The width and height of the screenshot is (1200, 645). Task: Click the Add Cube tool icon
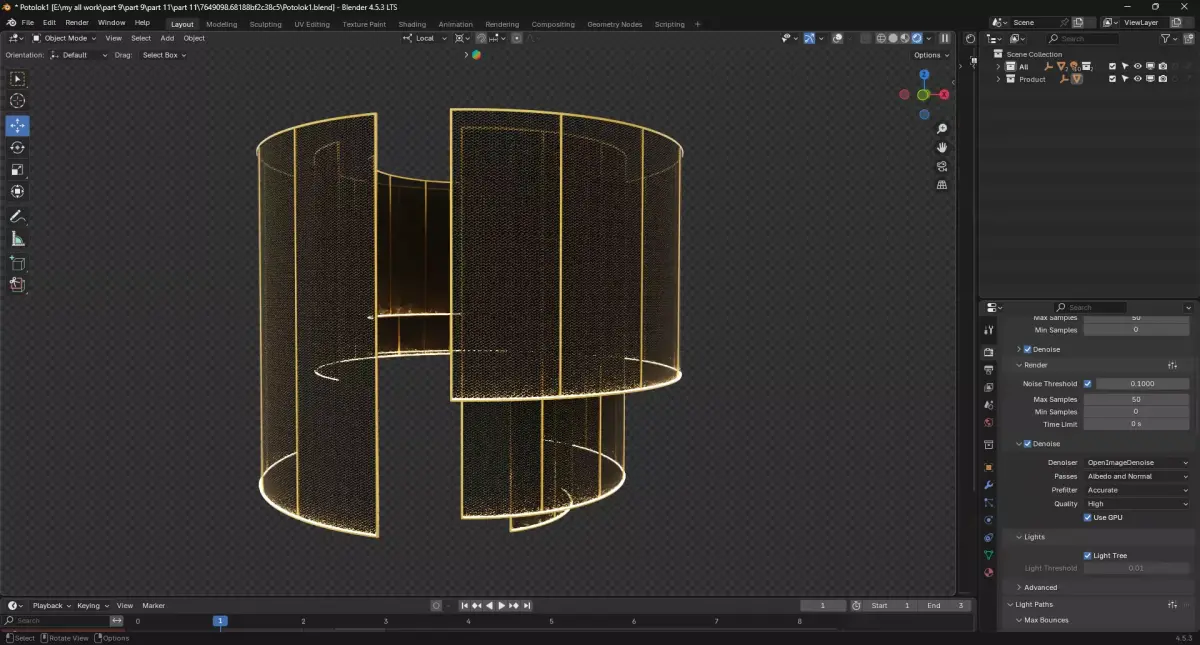pos(18,263)
